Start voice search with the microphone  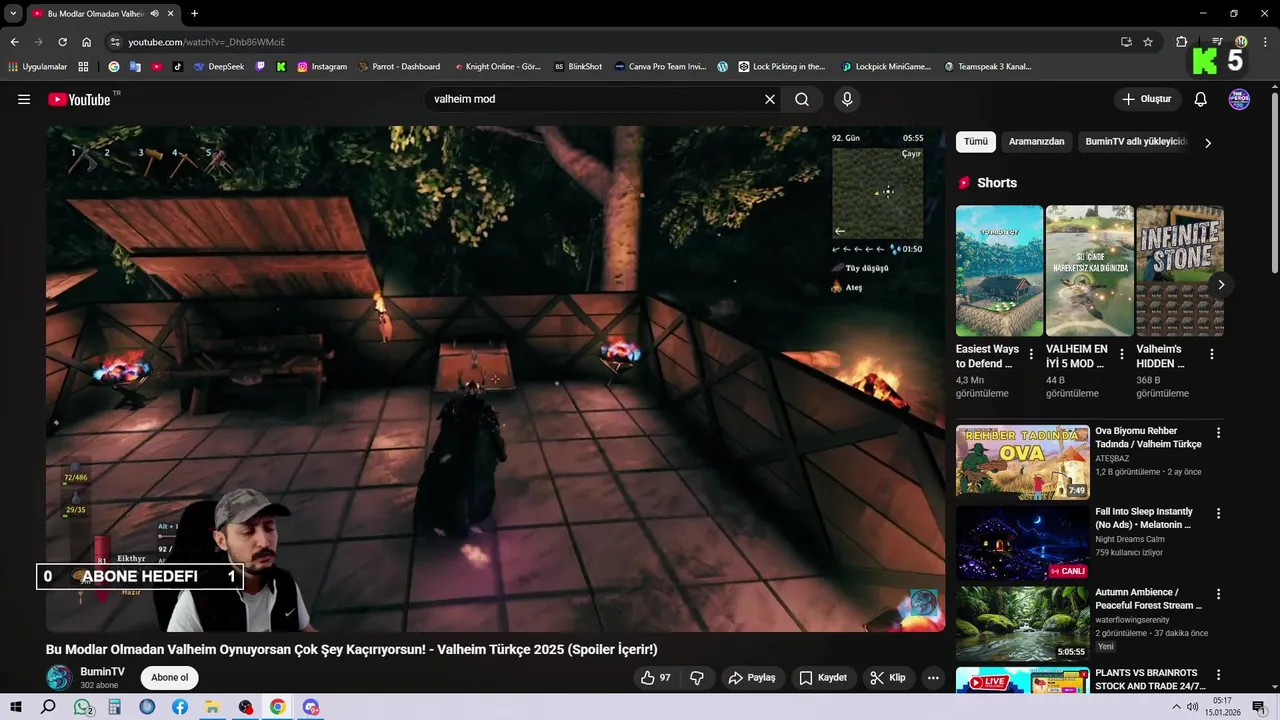coord(847,99)
